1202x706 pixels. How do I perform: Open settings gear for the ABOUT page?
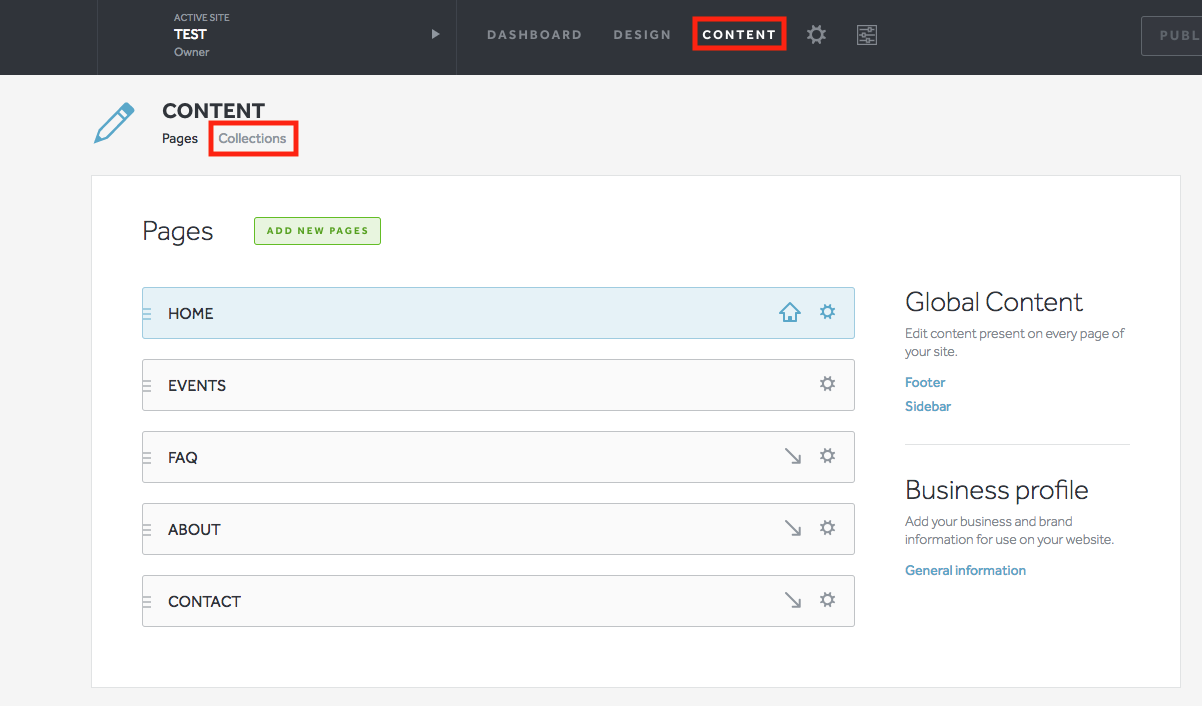click(827, 528)
